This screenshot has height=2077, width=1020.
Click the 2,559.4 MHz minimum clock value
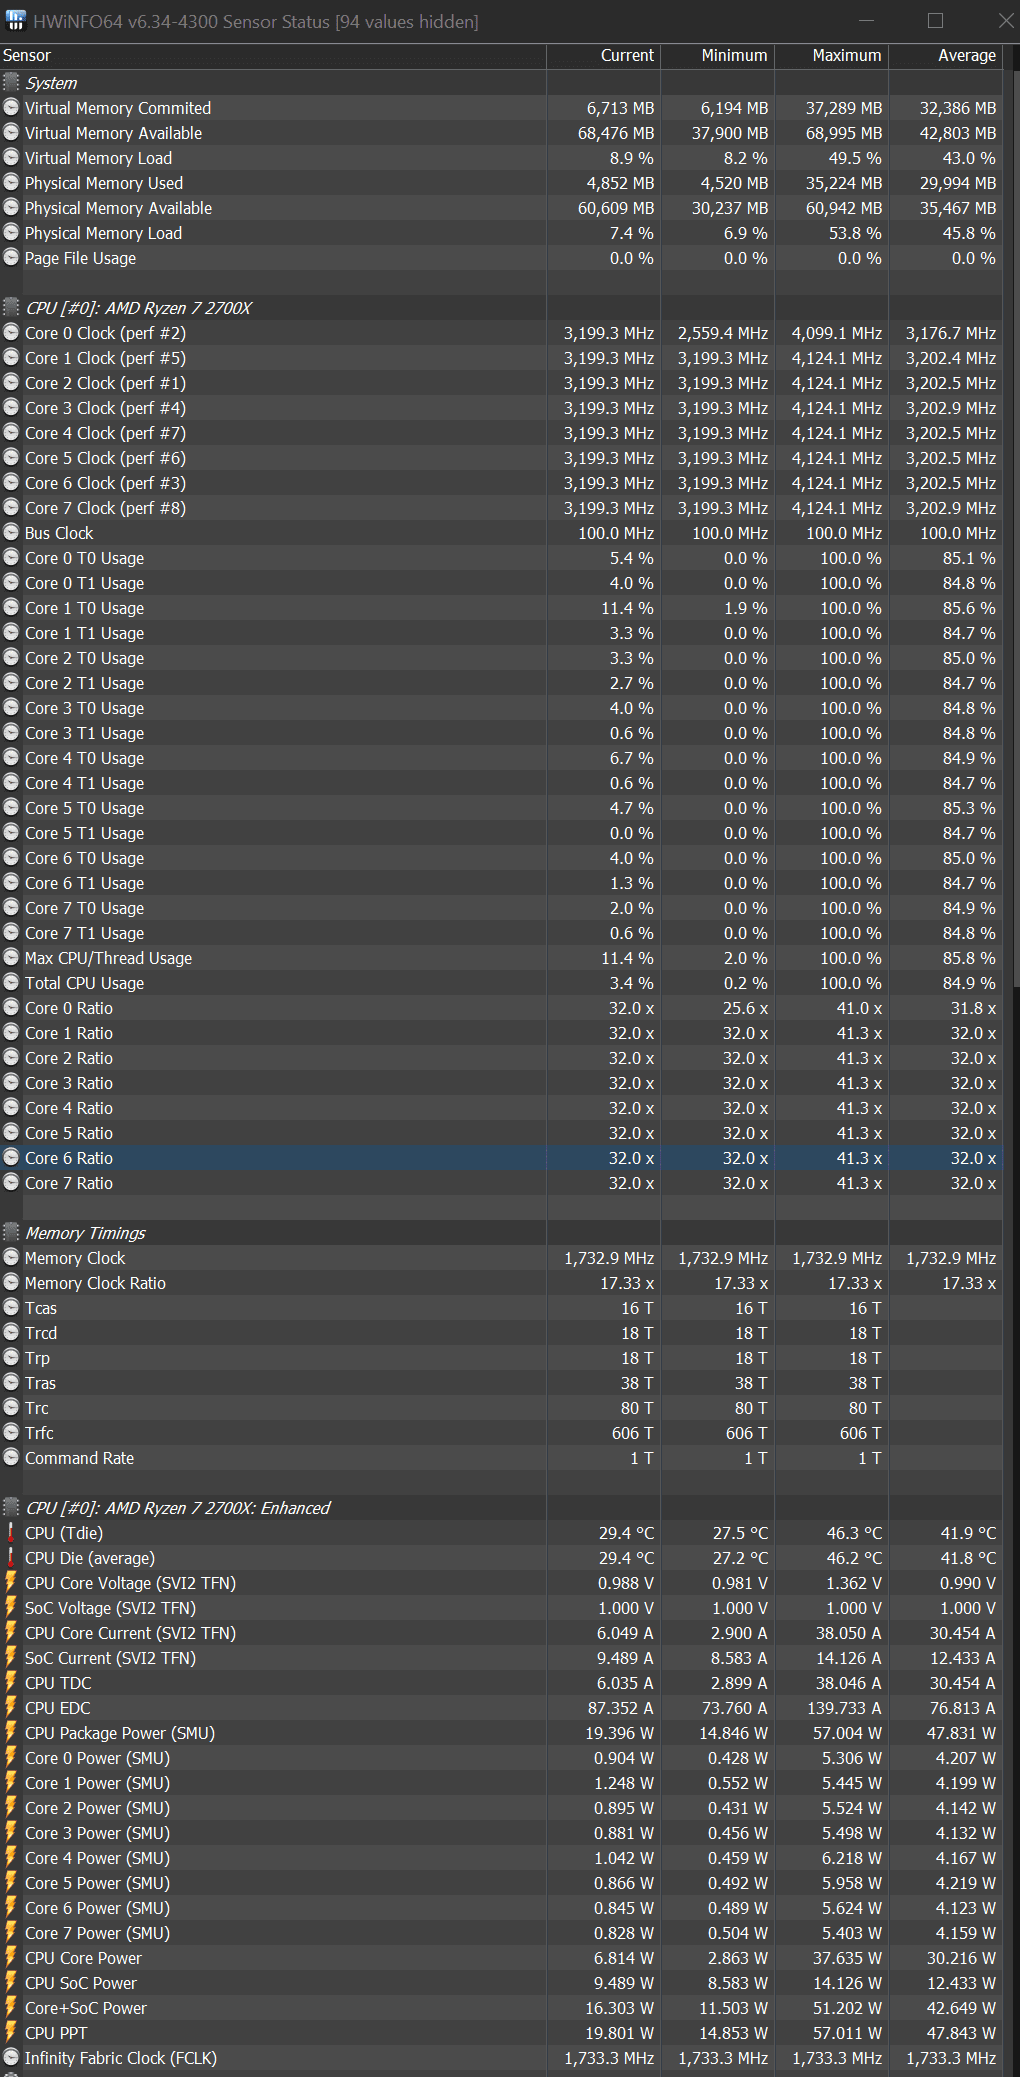click(722, 333)
